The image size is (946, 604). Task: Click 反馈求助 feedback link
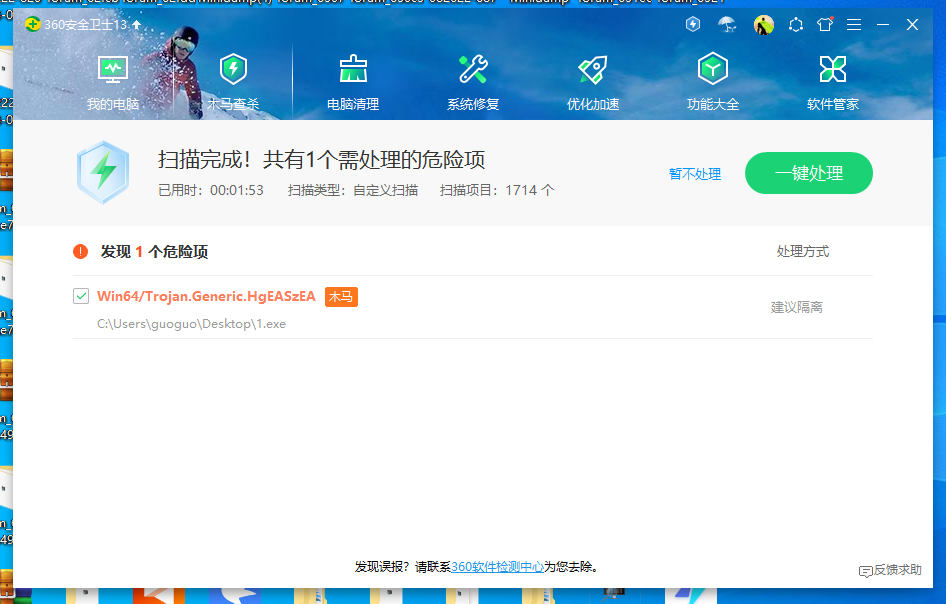pos(890,570)
